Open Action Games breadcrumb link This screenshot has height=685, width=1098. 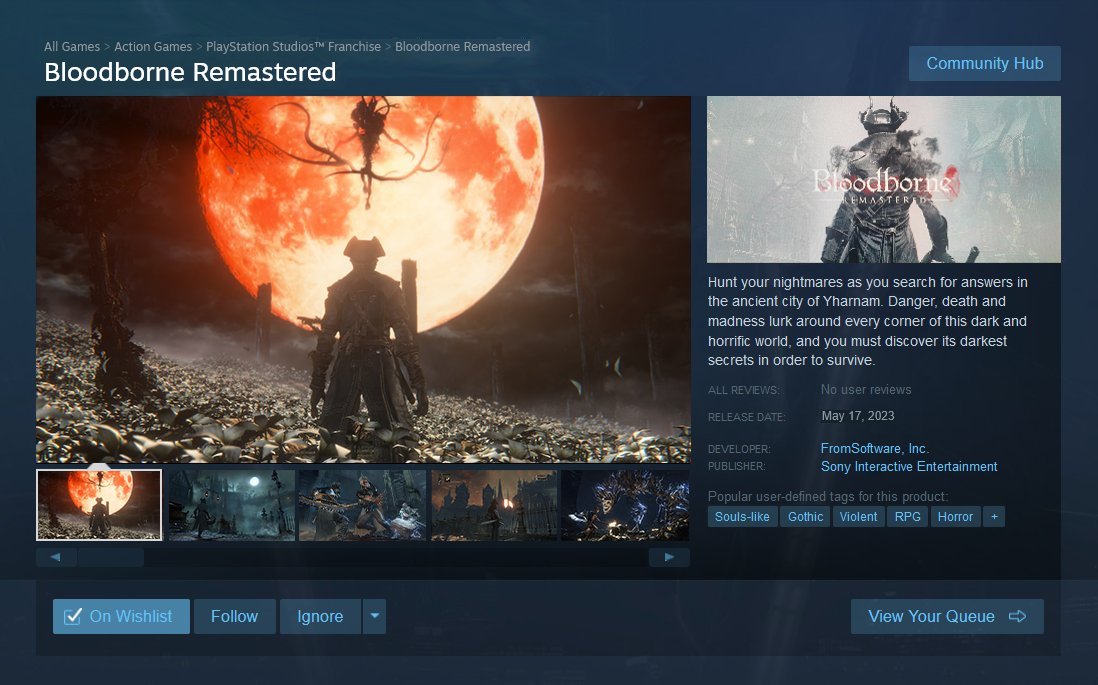pos(153,47)
